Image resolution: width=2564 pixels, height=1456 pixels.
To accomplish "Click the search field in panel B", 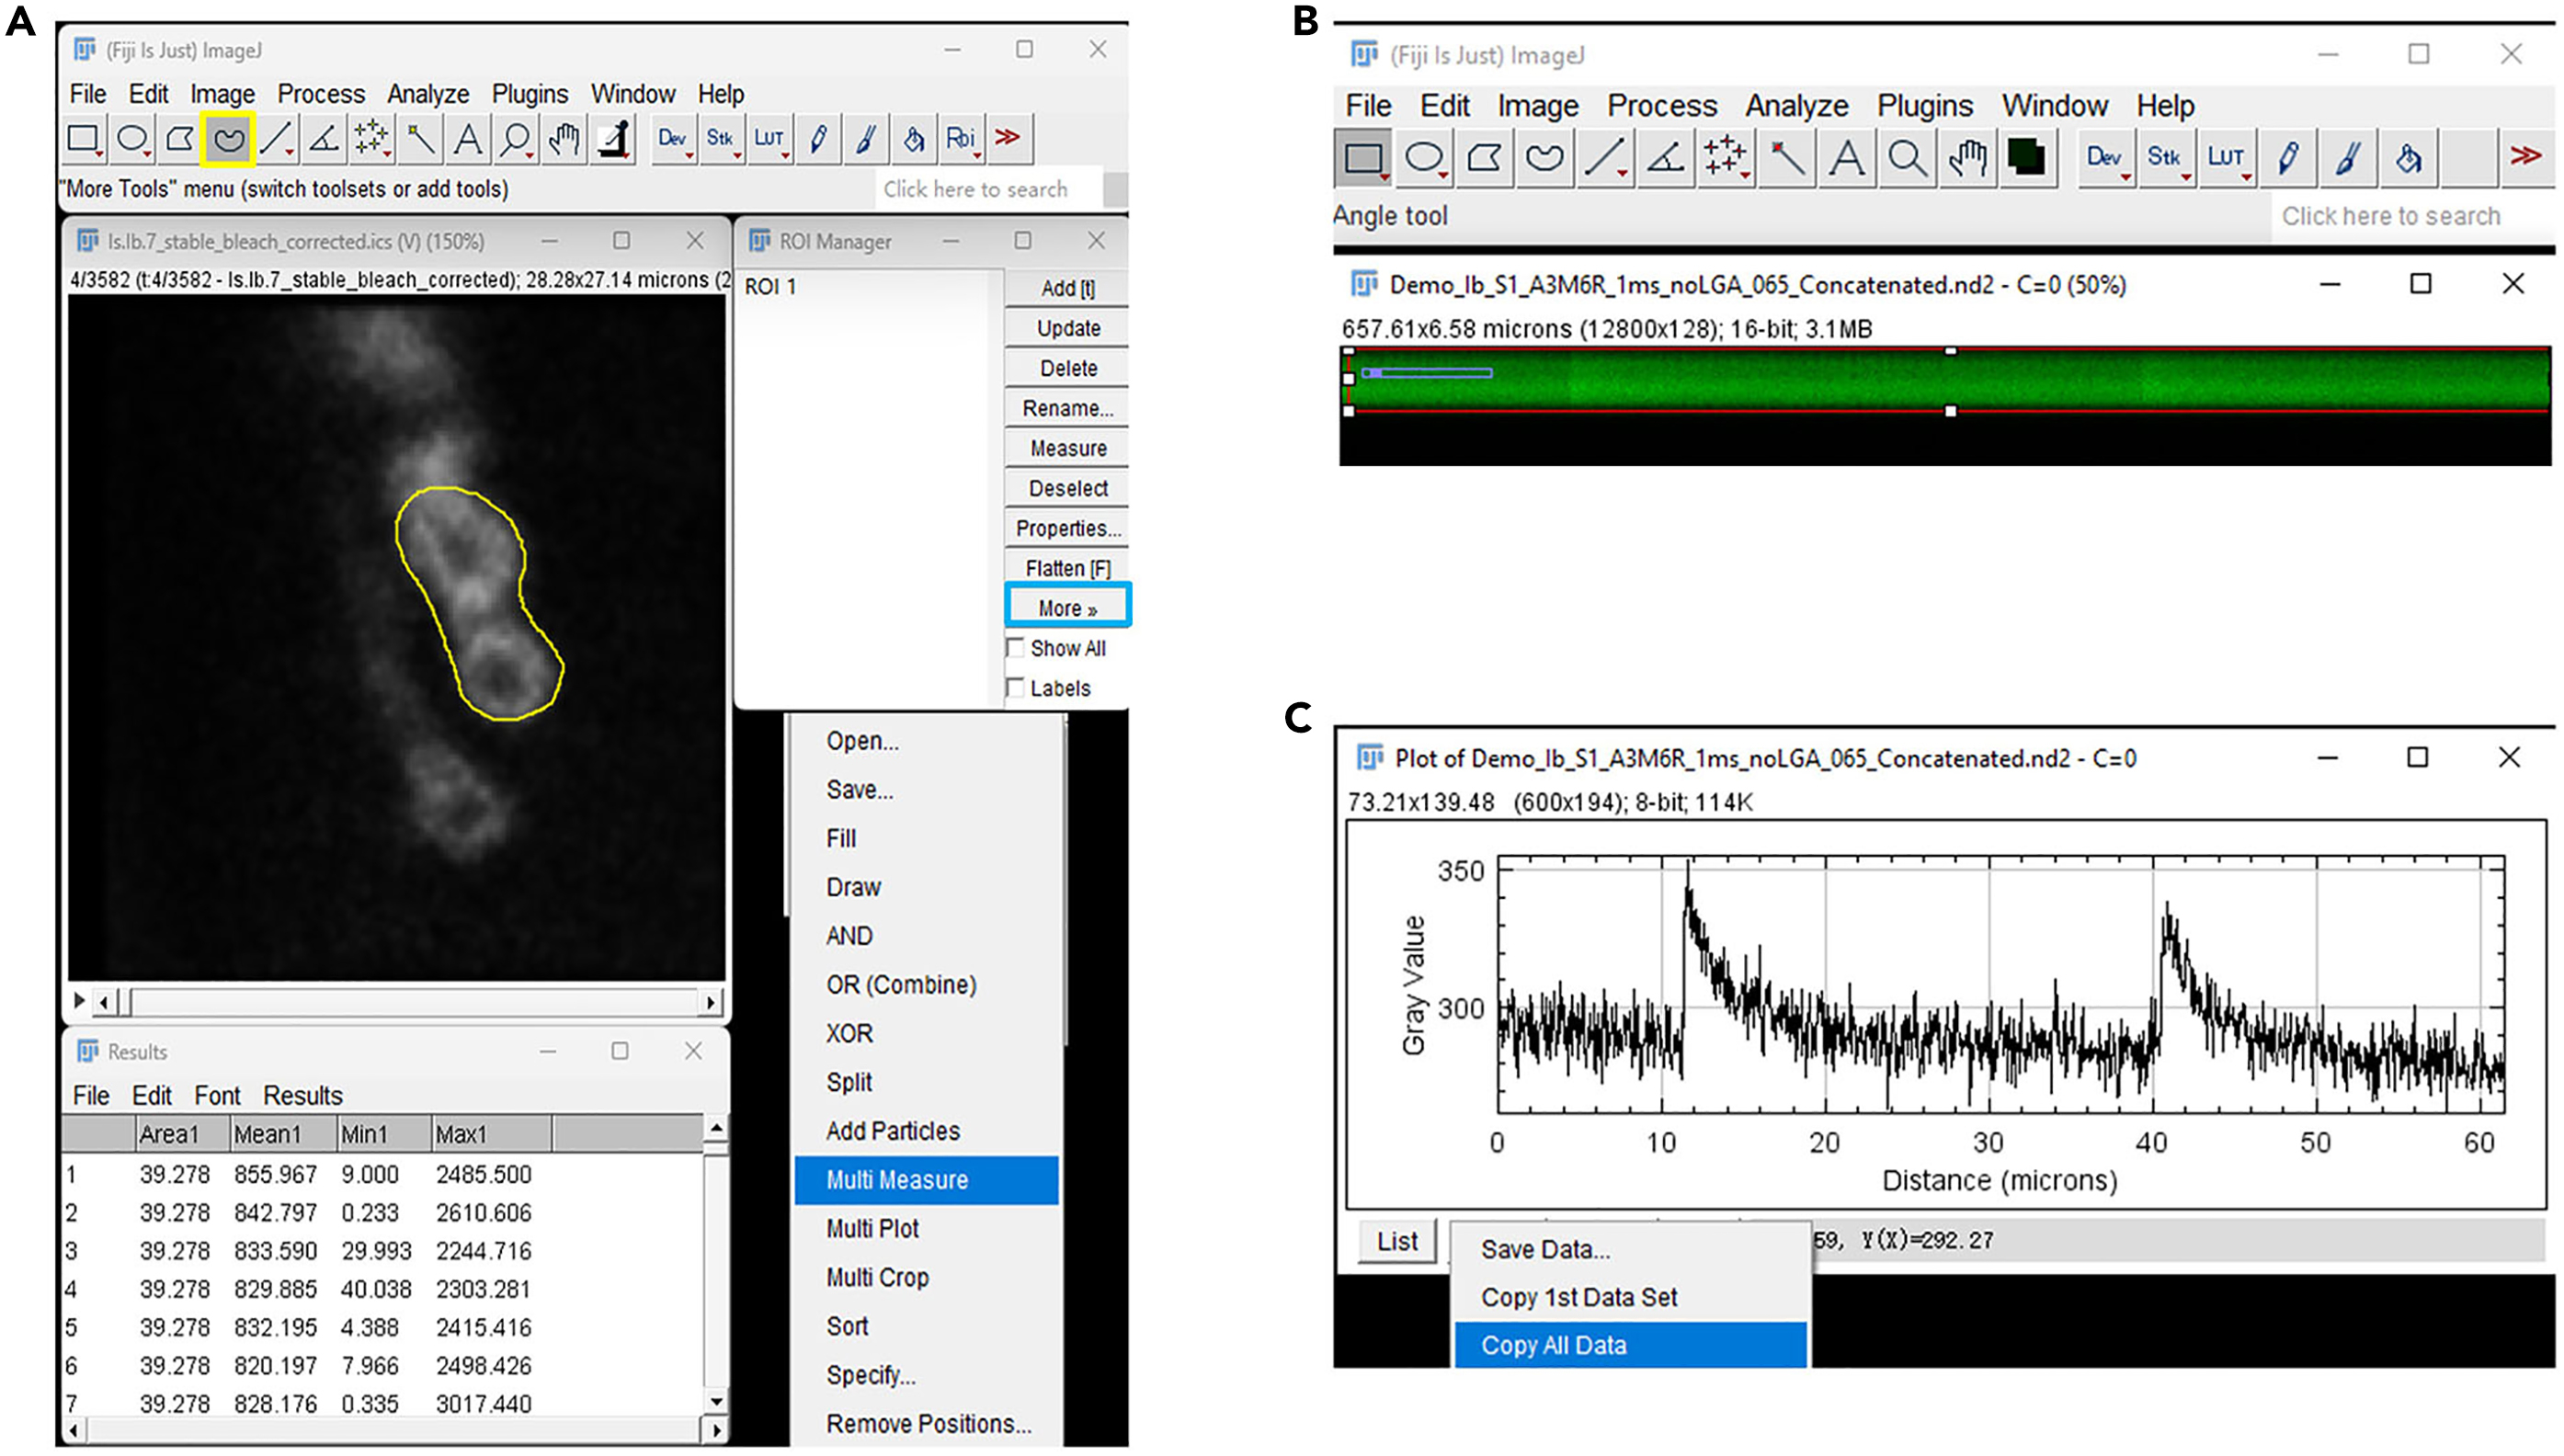I will click(x=2390, y=216).
